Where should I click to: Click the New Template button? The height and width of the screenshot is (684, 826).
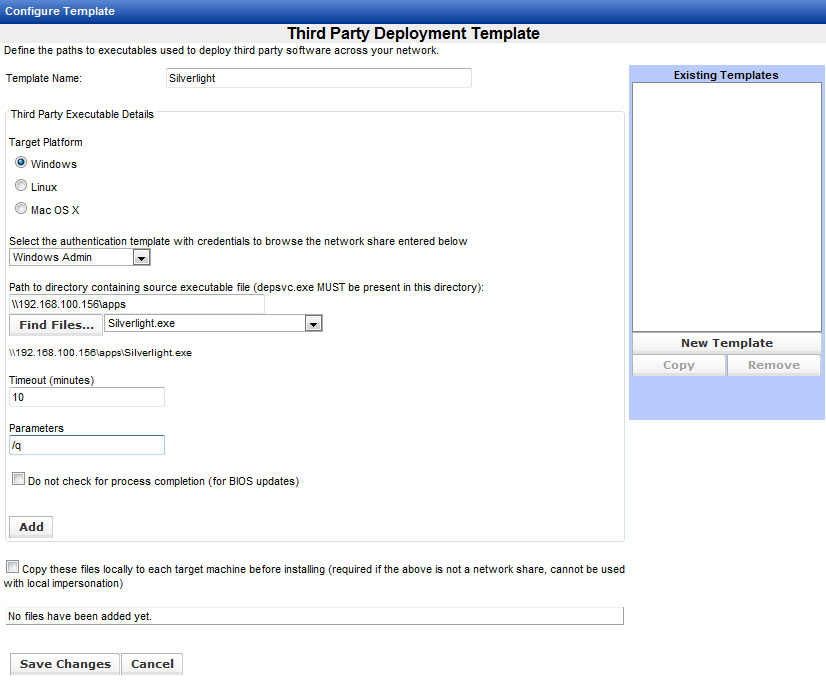pos(726,343)
